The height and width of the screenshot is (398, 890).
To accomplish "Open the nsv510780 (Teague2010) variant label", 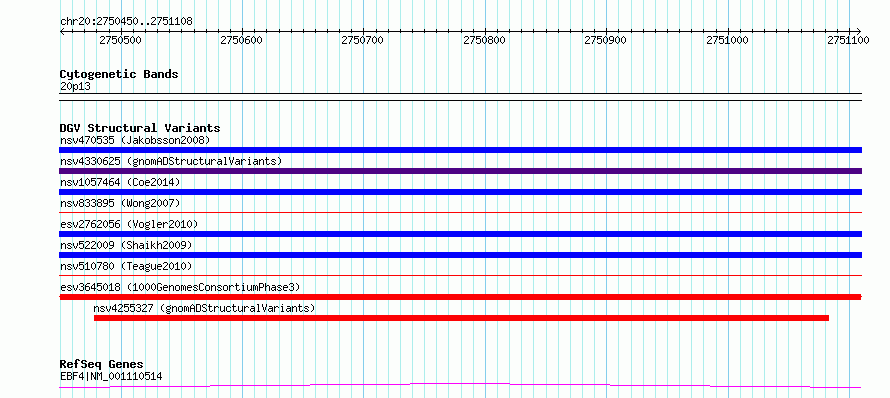I will [x=126, y=266].
